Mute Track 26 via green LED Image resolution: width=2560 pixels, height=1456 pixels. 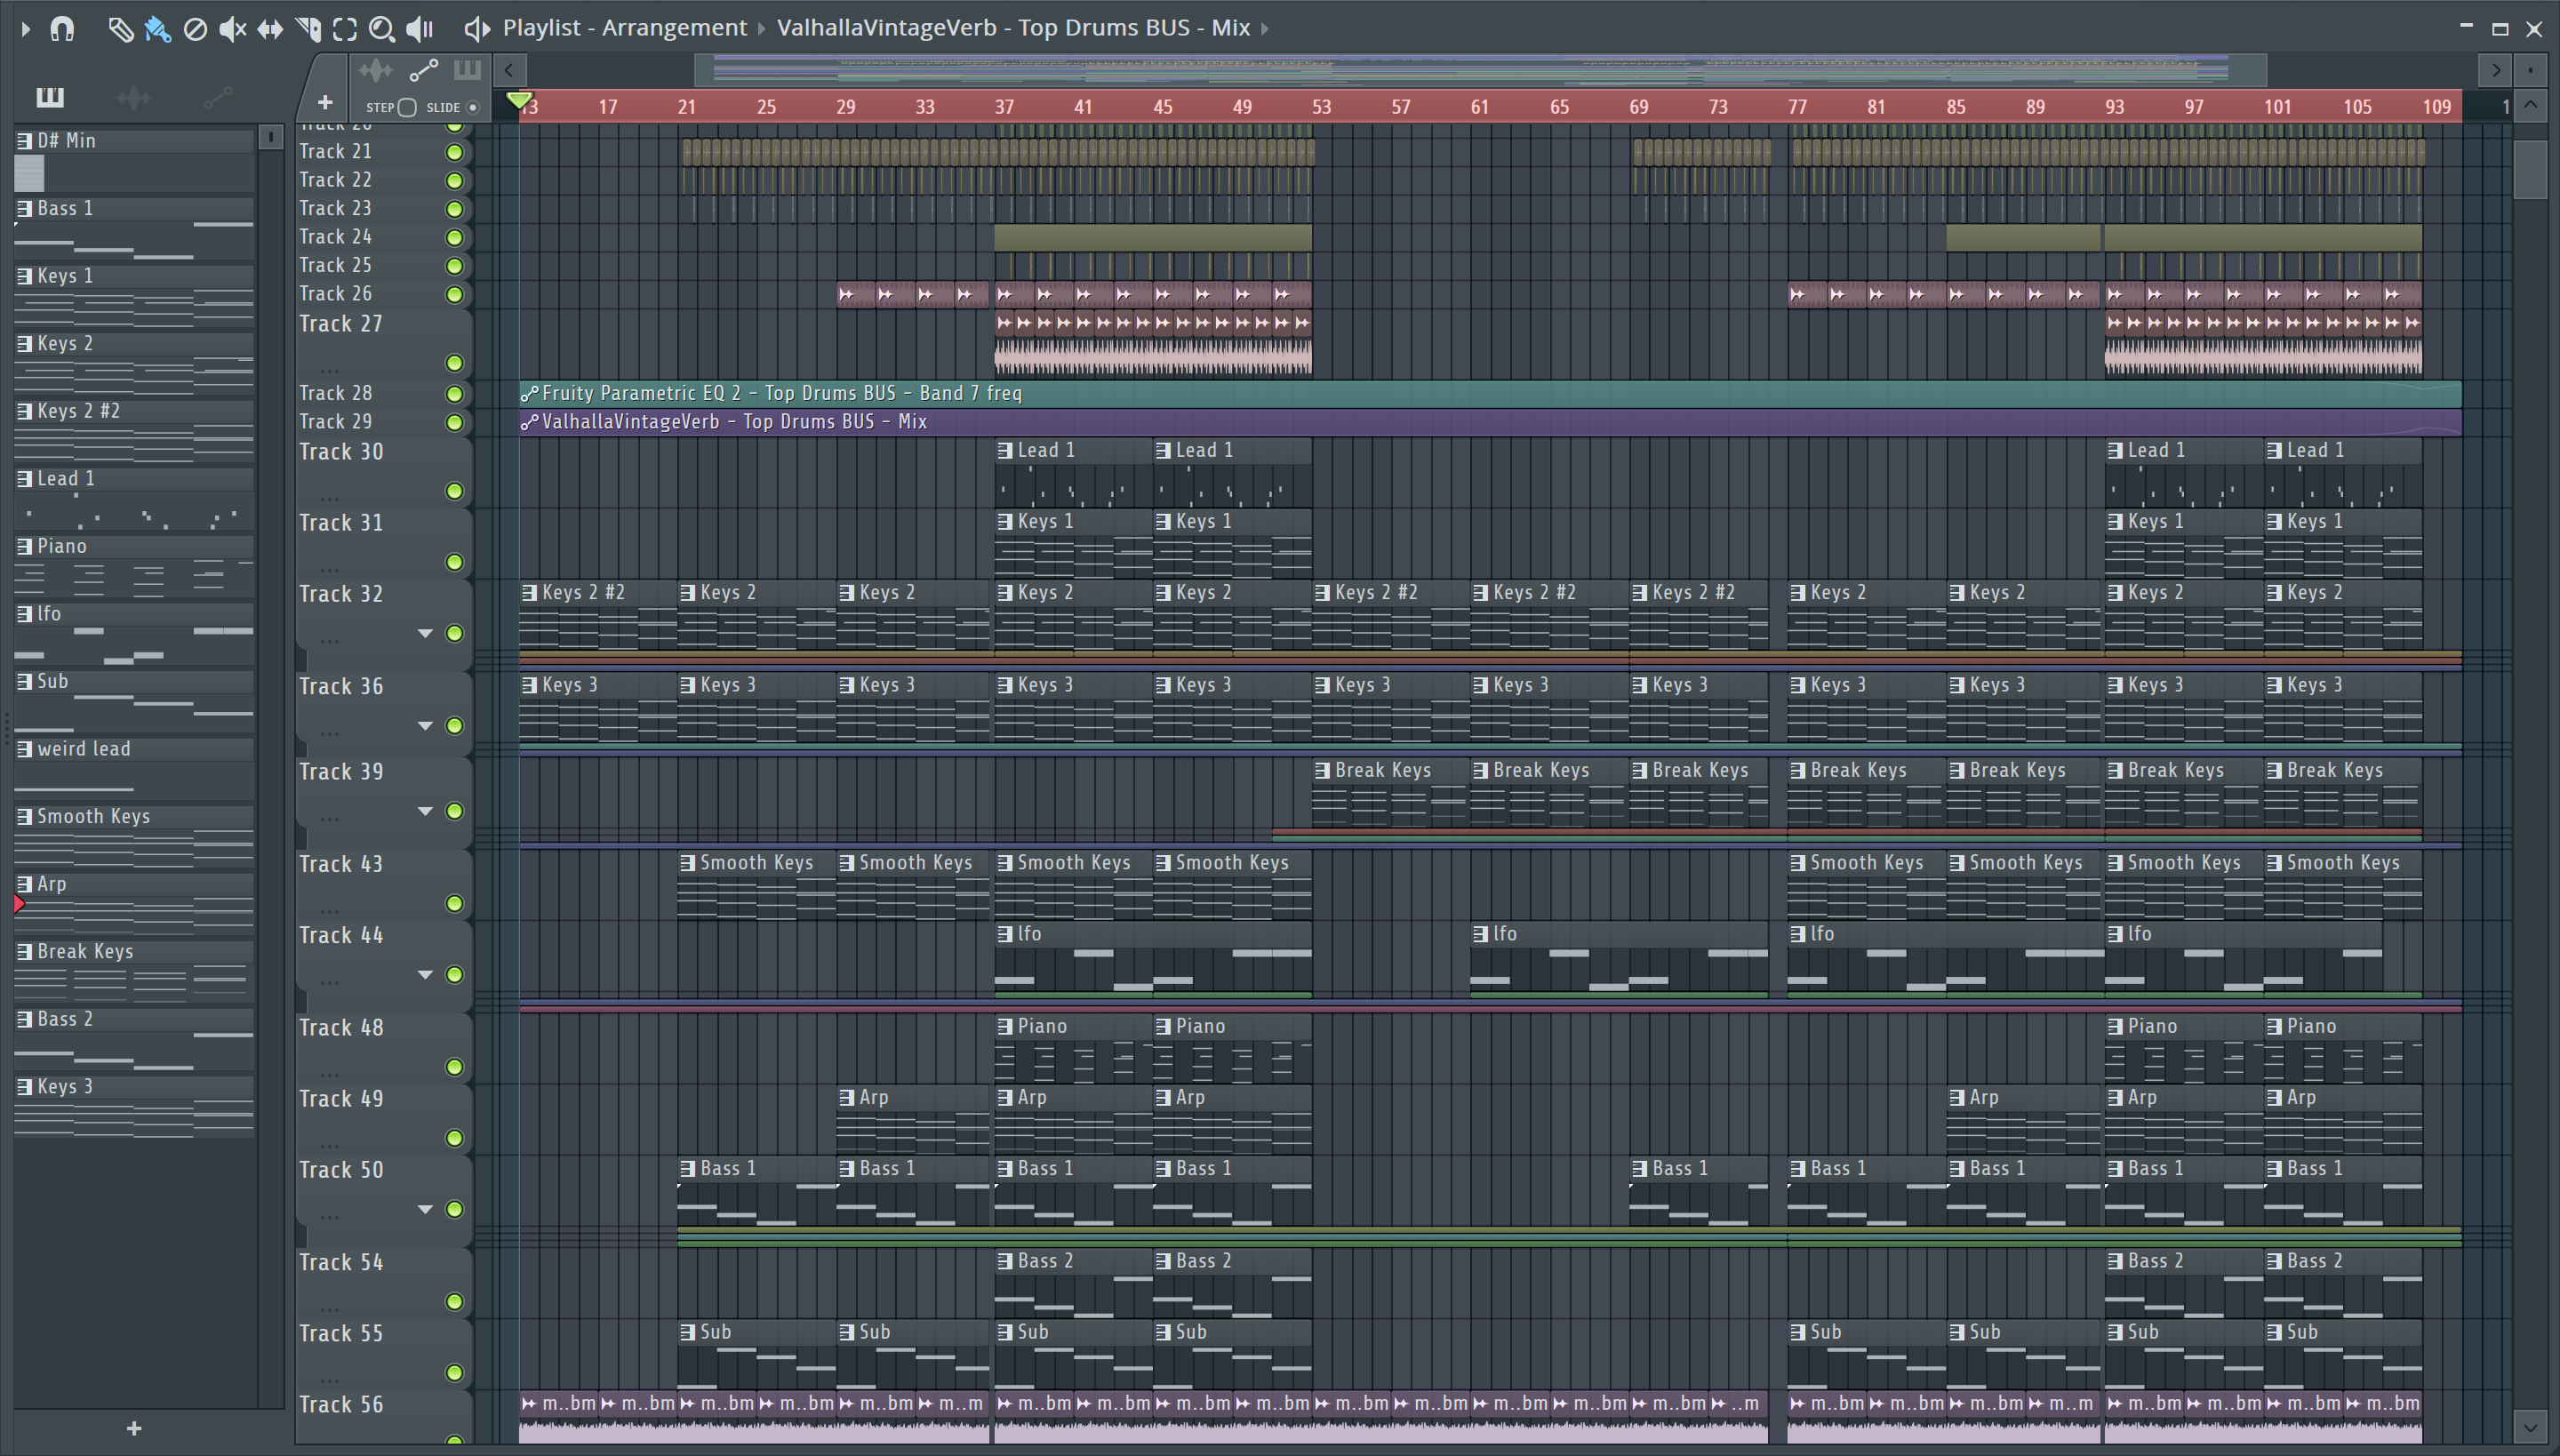(x=454, y=295)
